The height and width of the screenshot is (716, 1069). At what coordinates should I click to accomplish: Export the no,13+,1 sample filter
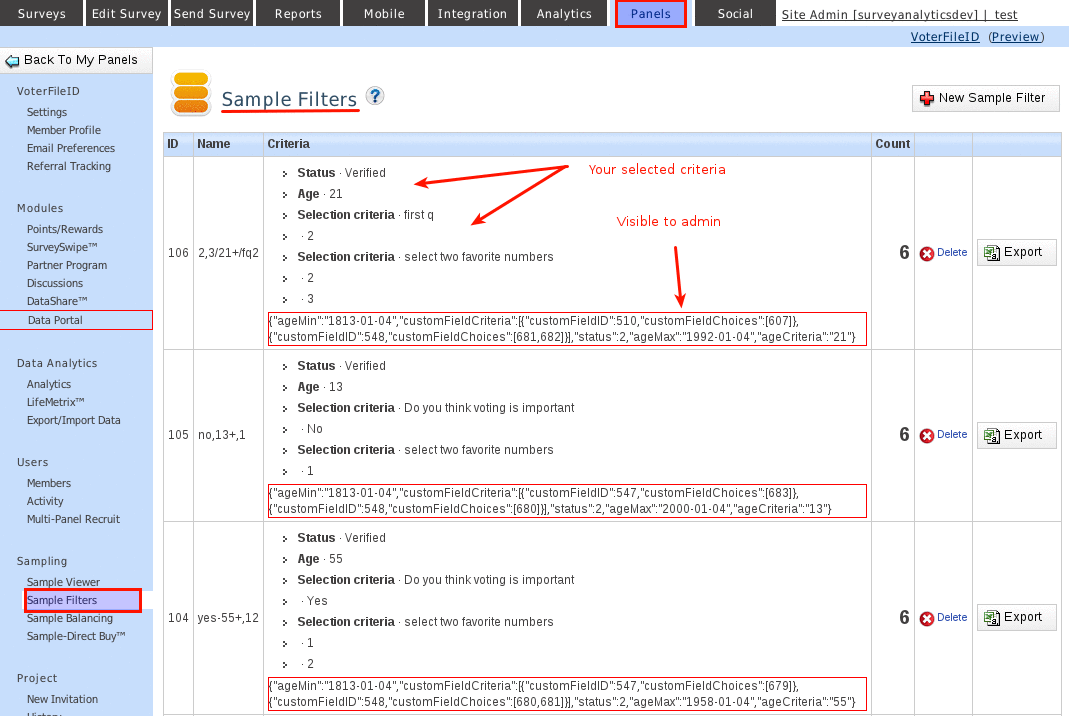coord(1014,435)
